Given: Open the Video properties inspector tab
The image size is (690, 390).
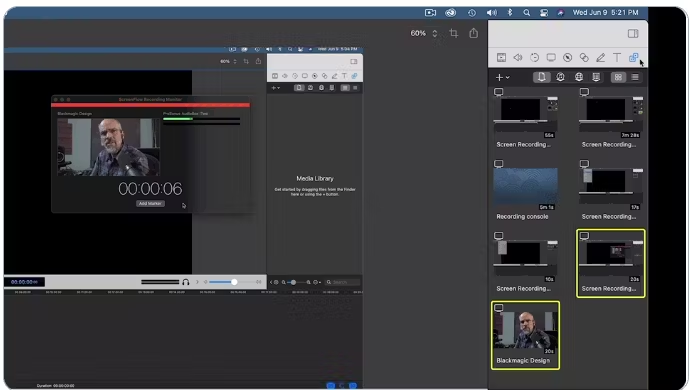Looking at the screenshot, I should [501, 58].
